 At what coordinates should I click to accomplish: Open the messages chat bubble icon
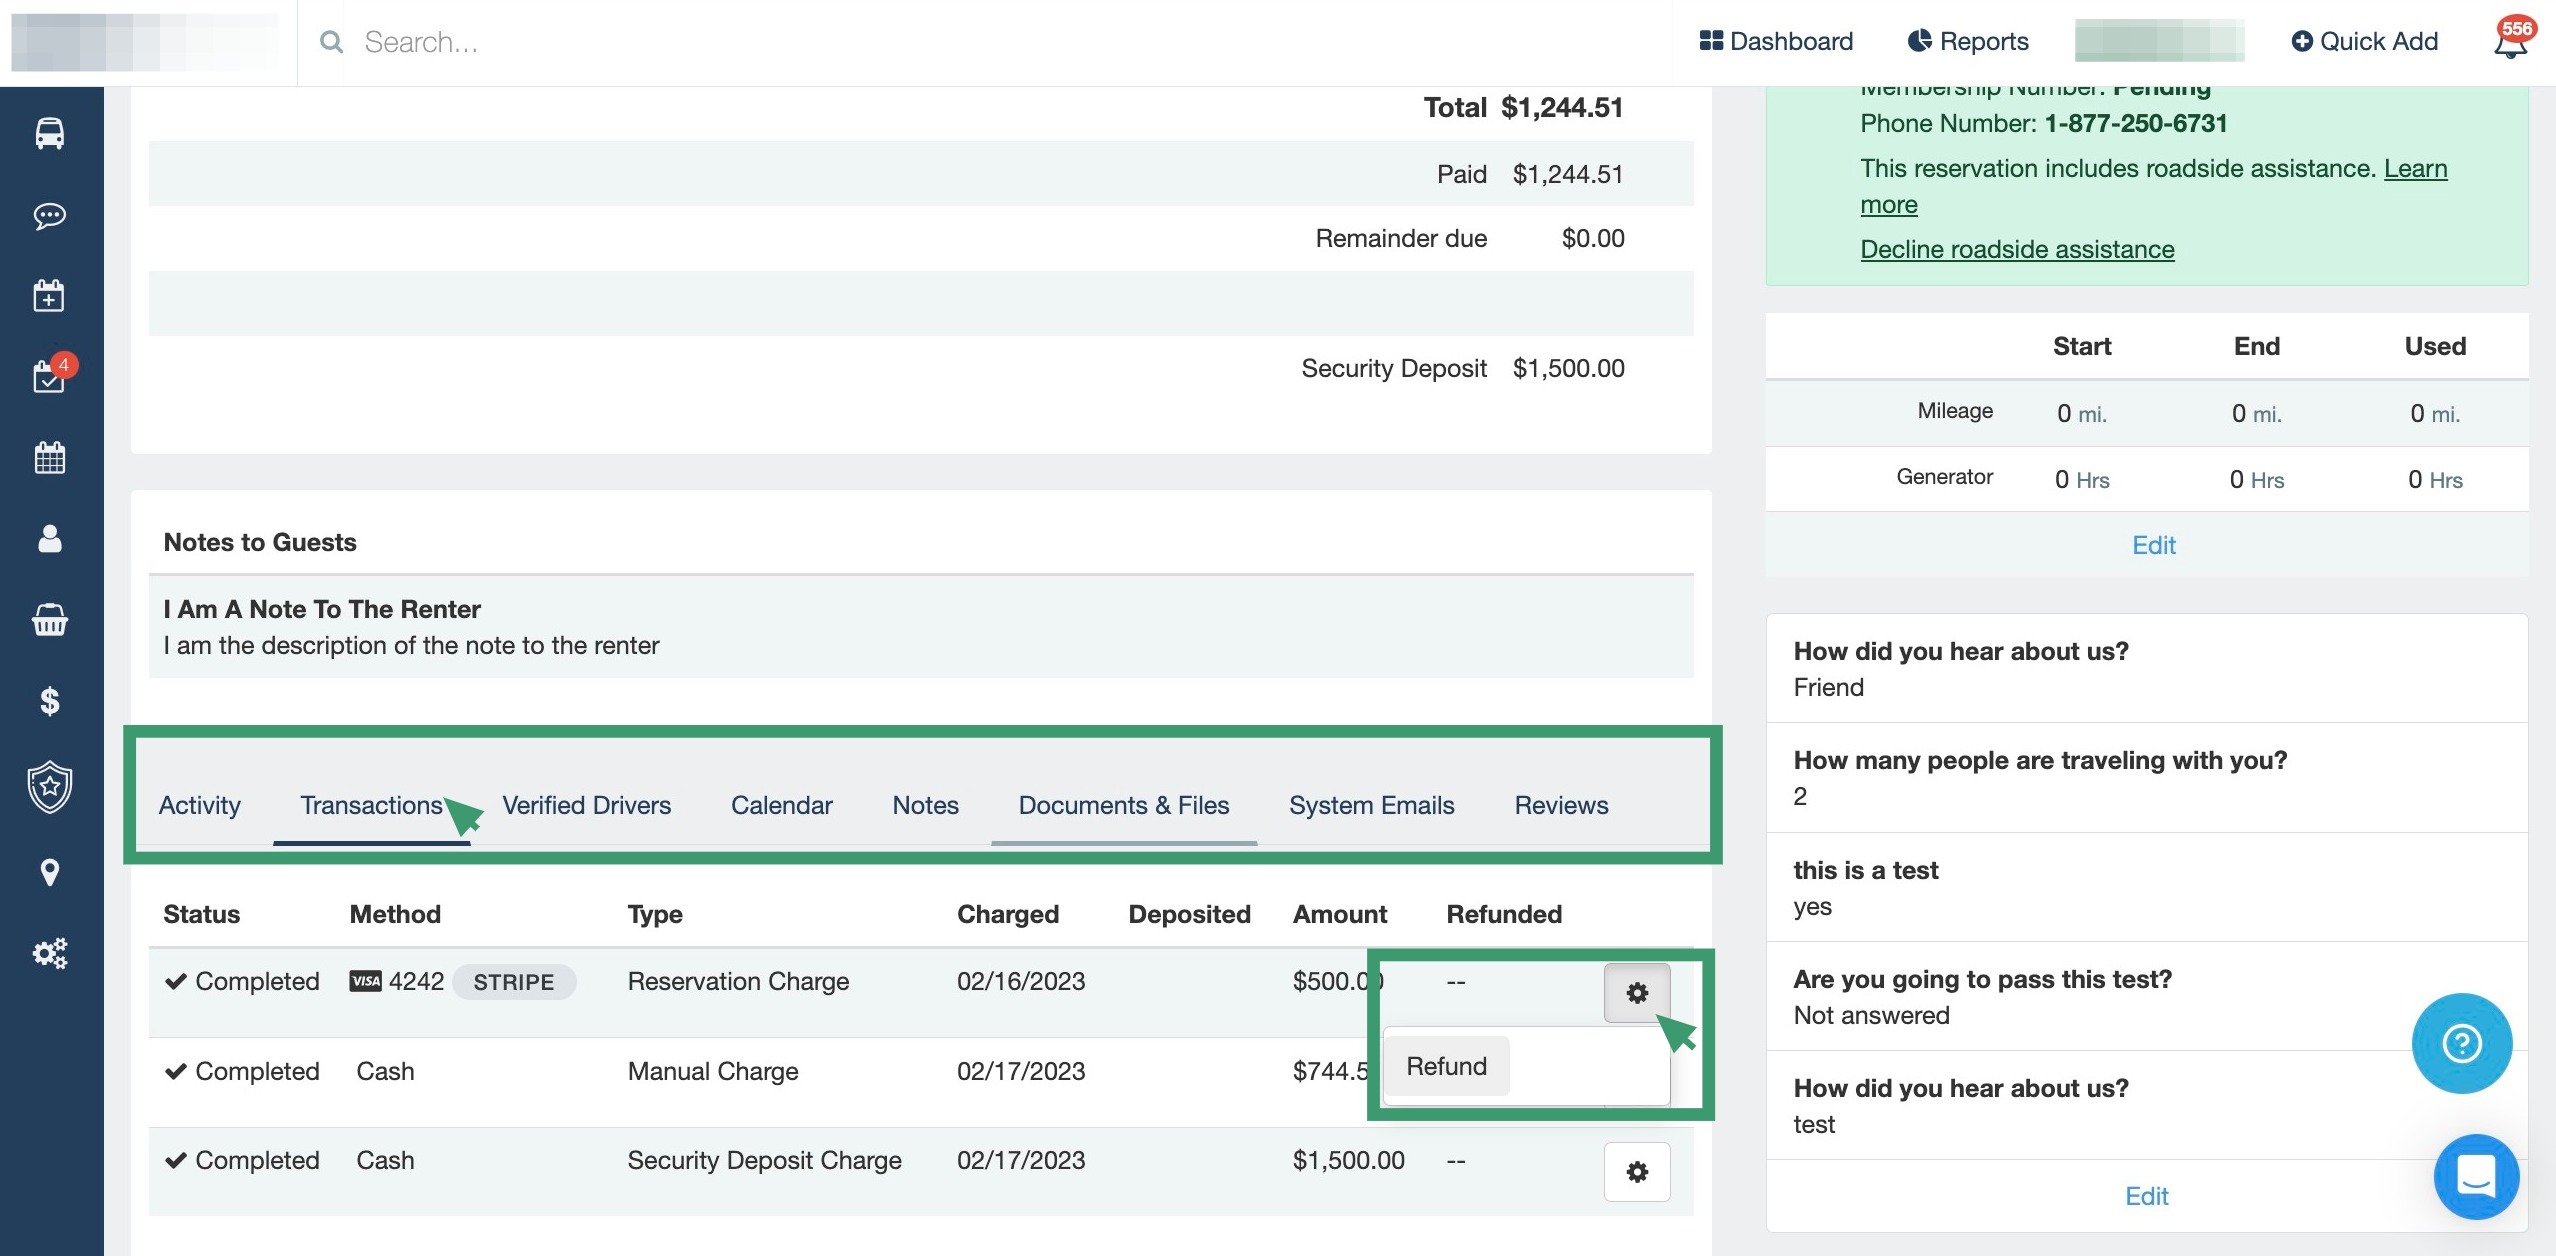coord(50,216)
